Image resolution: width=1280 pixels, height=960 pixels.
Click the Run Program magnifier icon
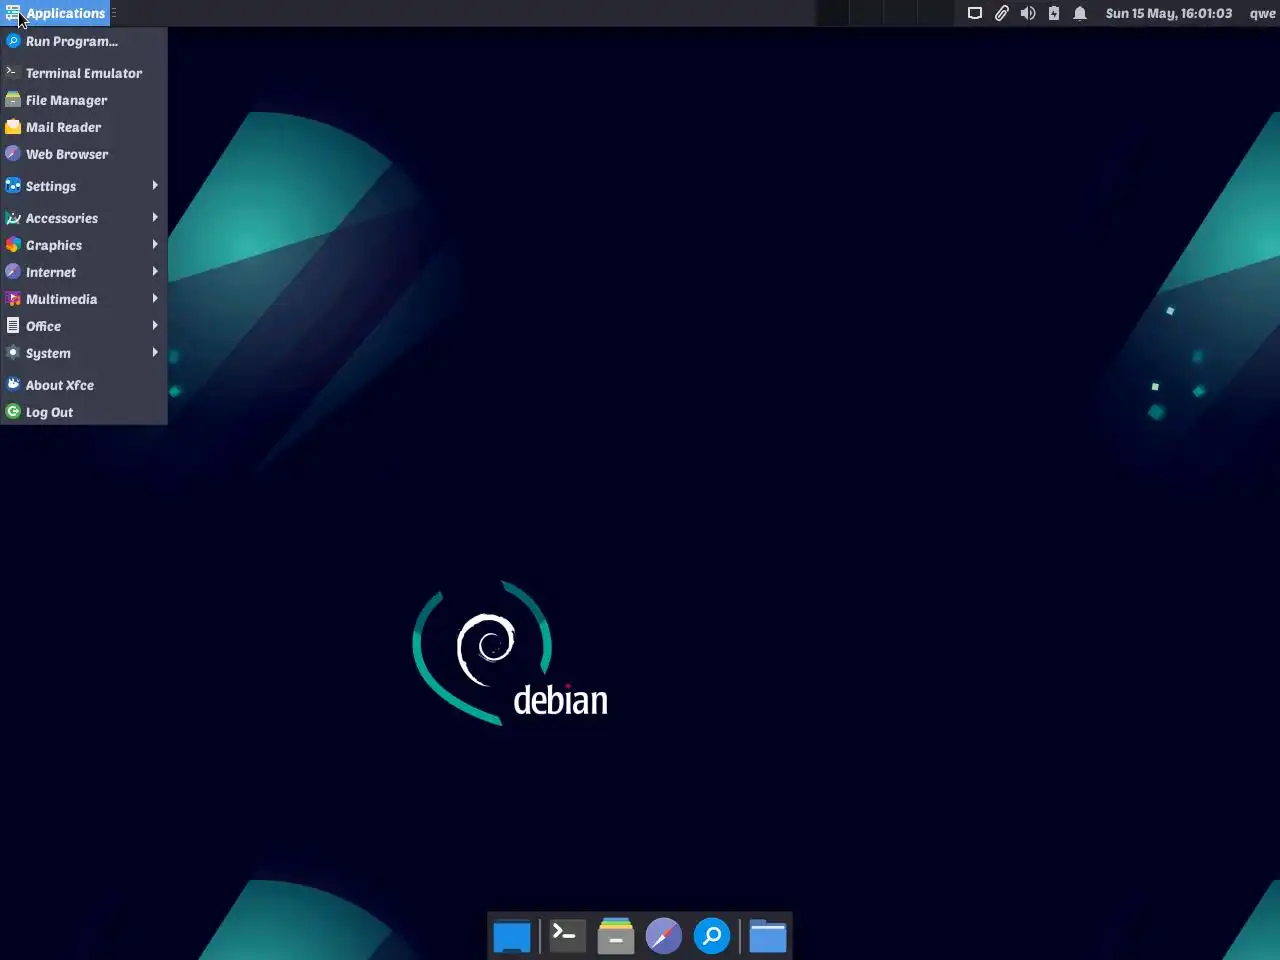click(13, 41)
